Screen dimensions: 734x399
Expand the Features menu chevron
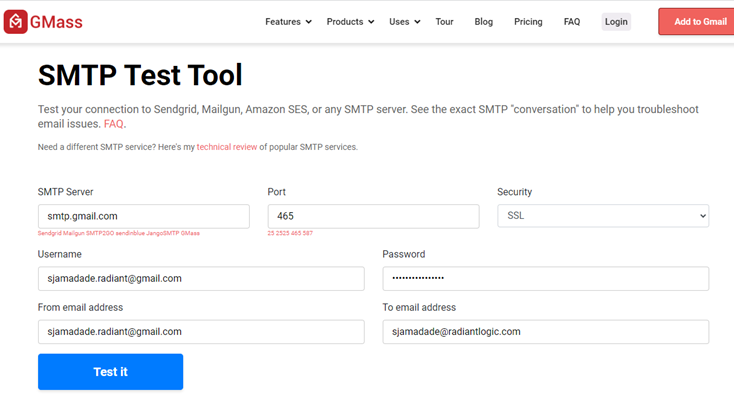tap(308, 22)
